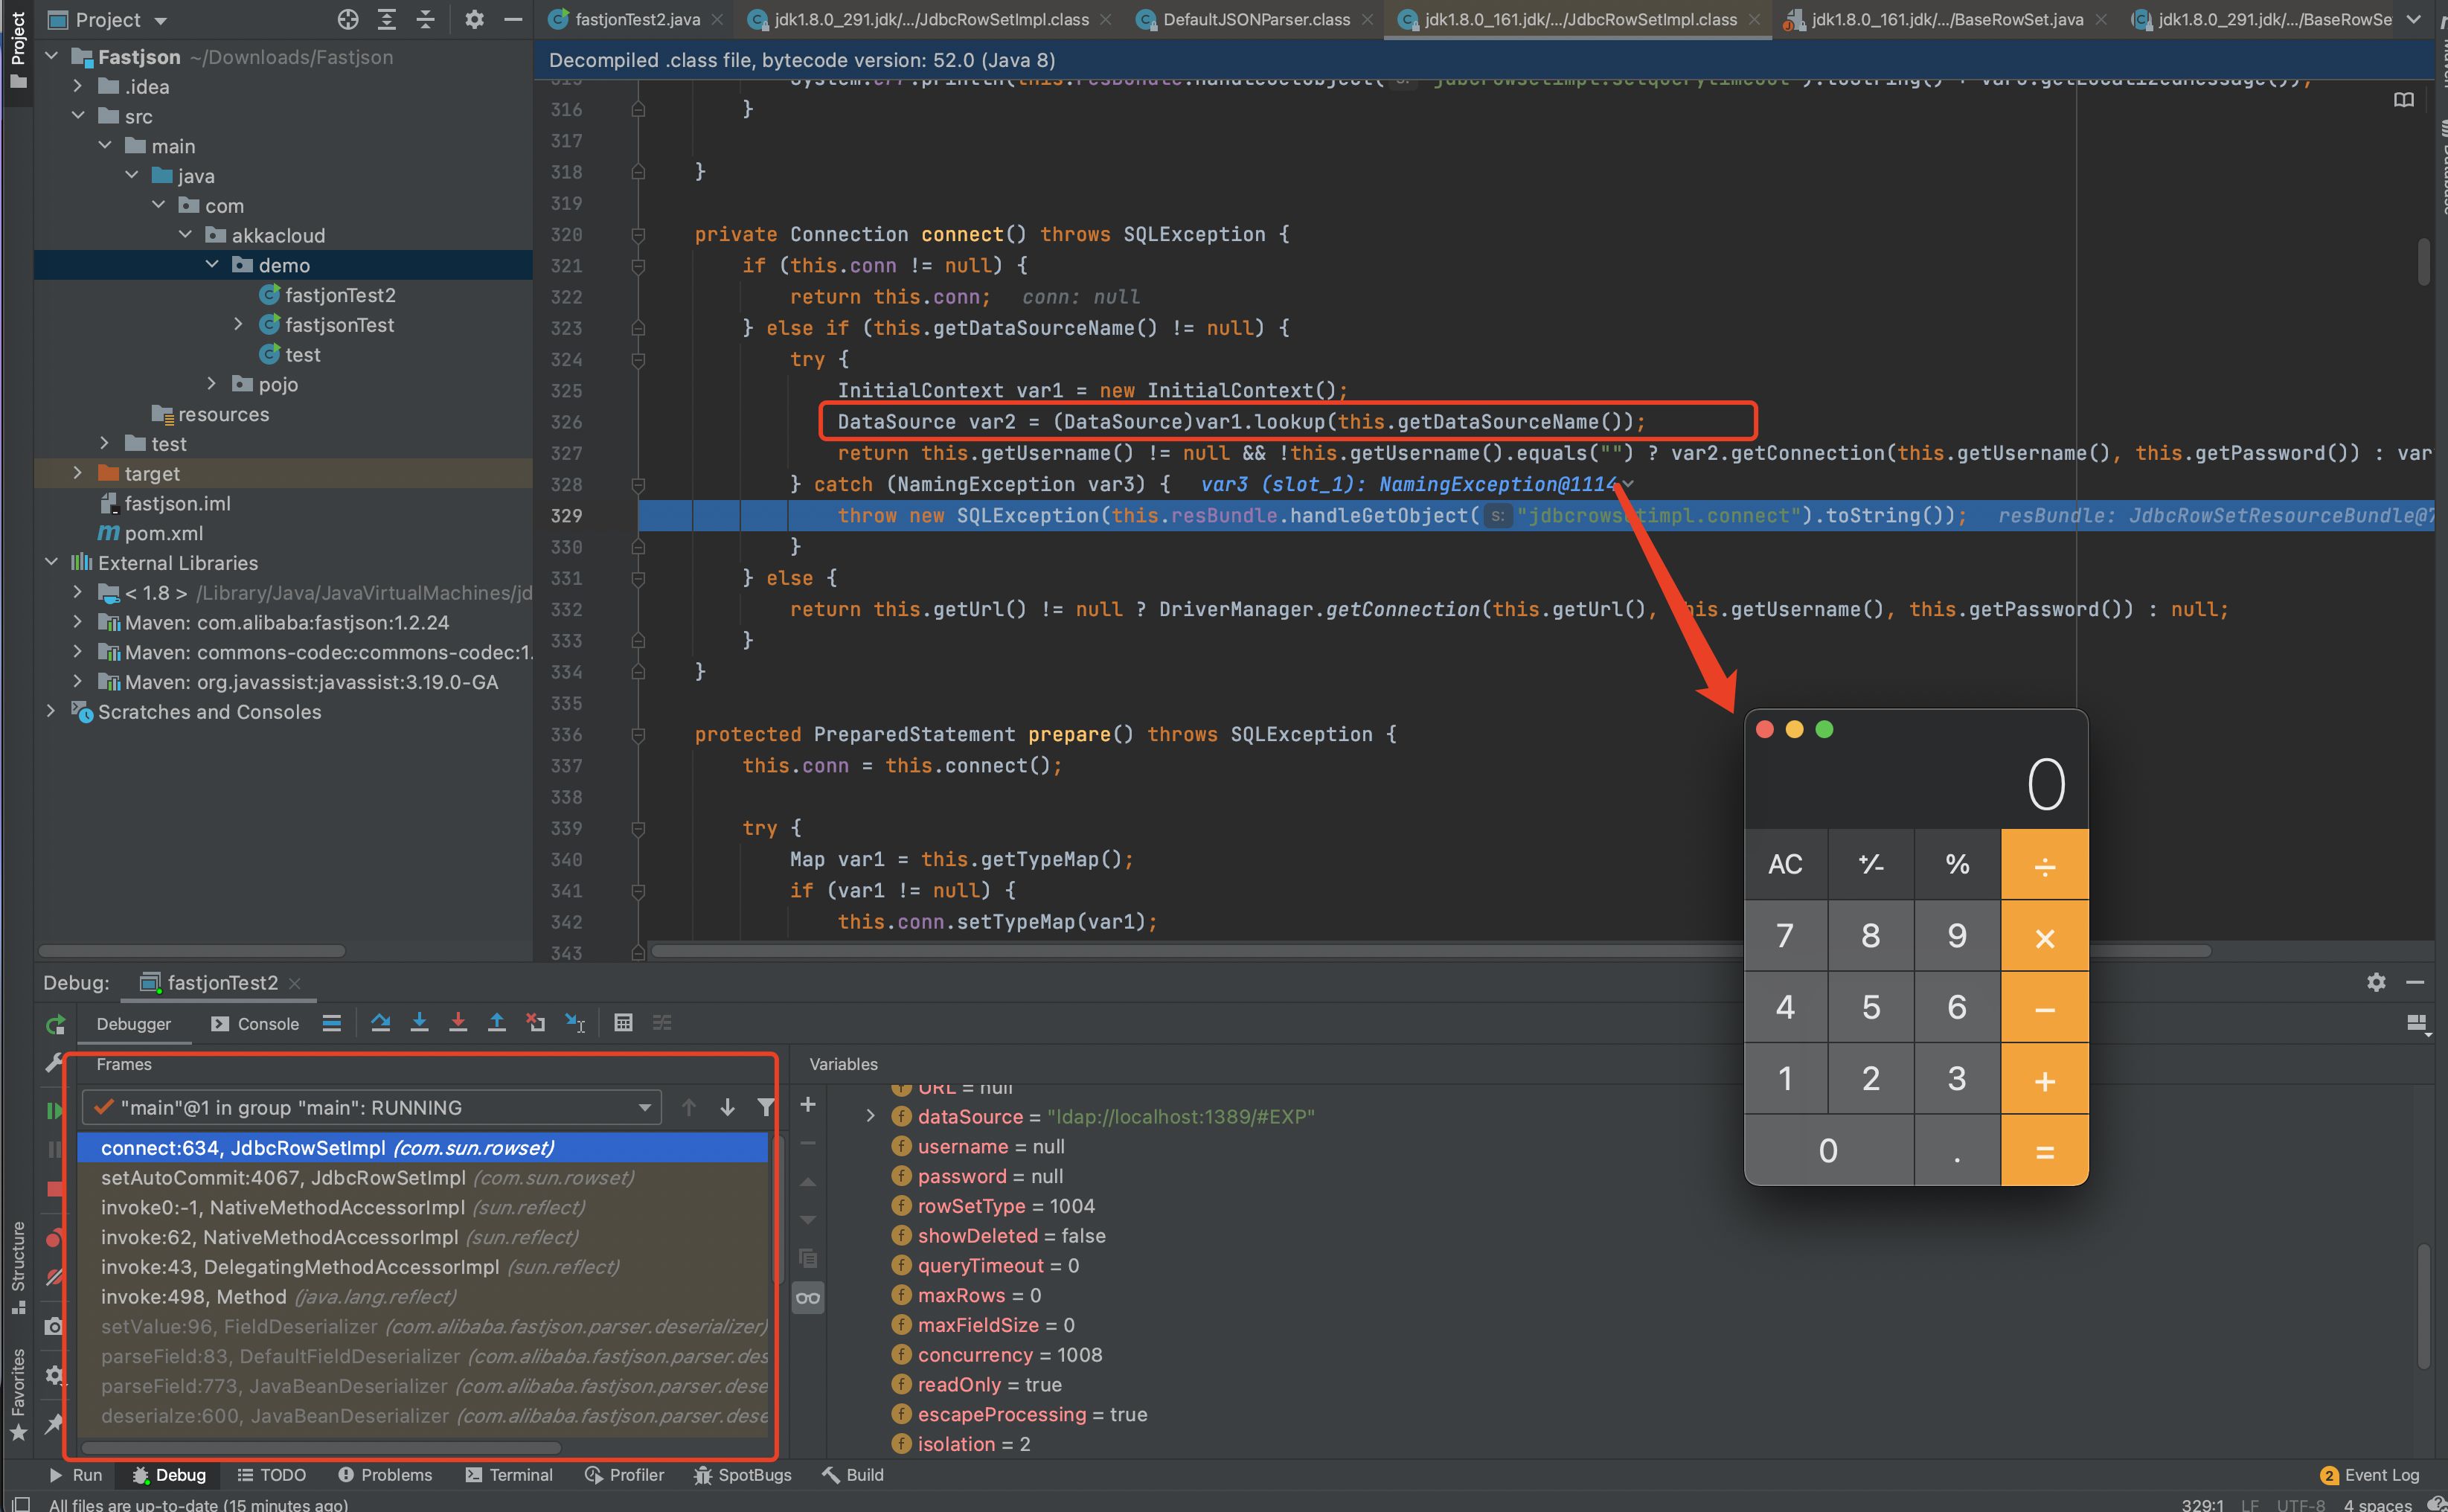Switch to jdk1.8.0_161 BaseRowSet.java tab

pos(1946,19)
